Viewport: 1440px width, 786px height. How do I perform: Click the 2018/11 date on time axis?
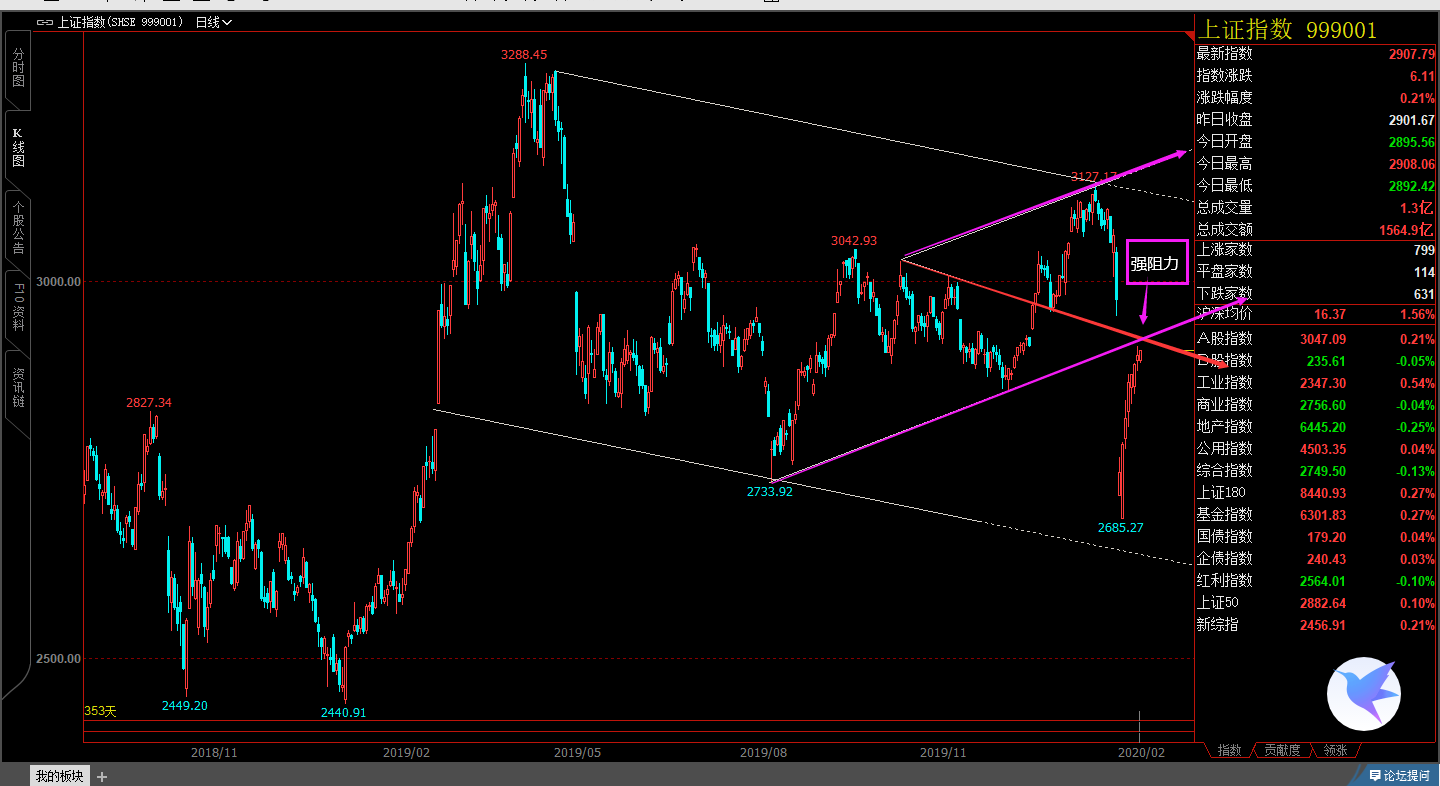[x=213, y=752]
